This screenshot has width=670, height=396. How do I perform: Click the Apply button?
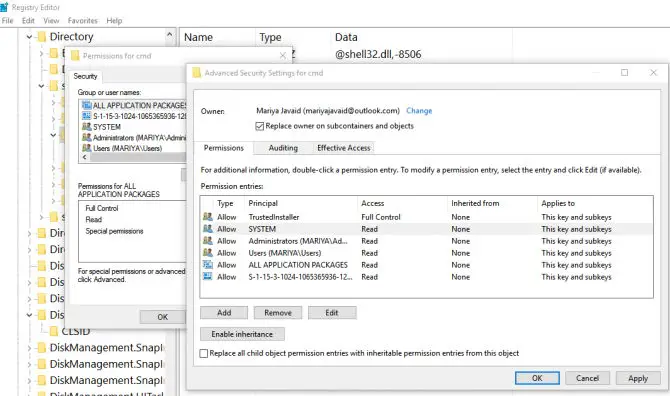638,378
